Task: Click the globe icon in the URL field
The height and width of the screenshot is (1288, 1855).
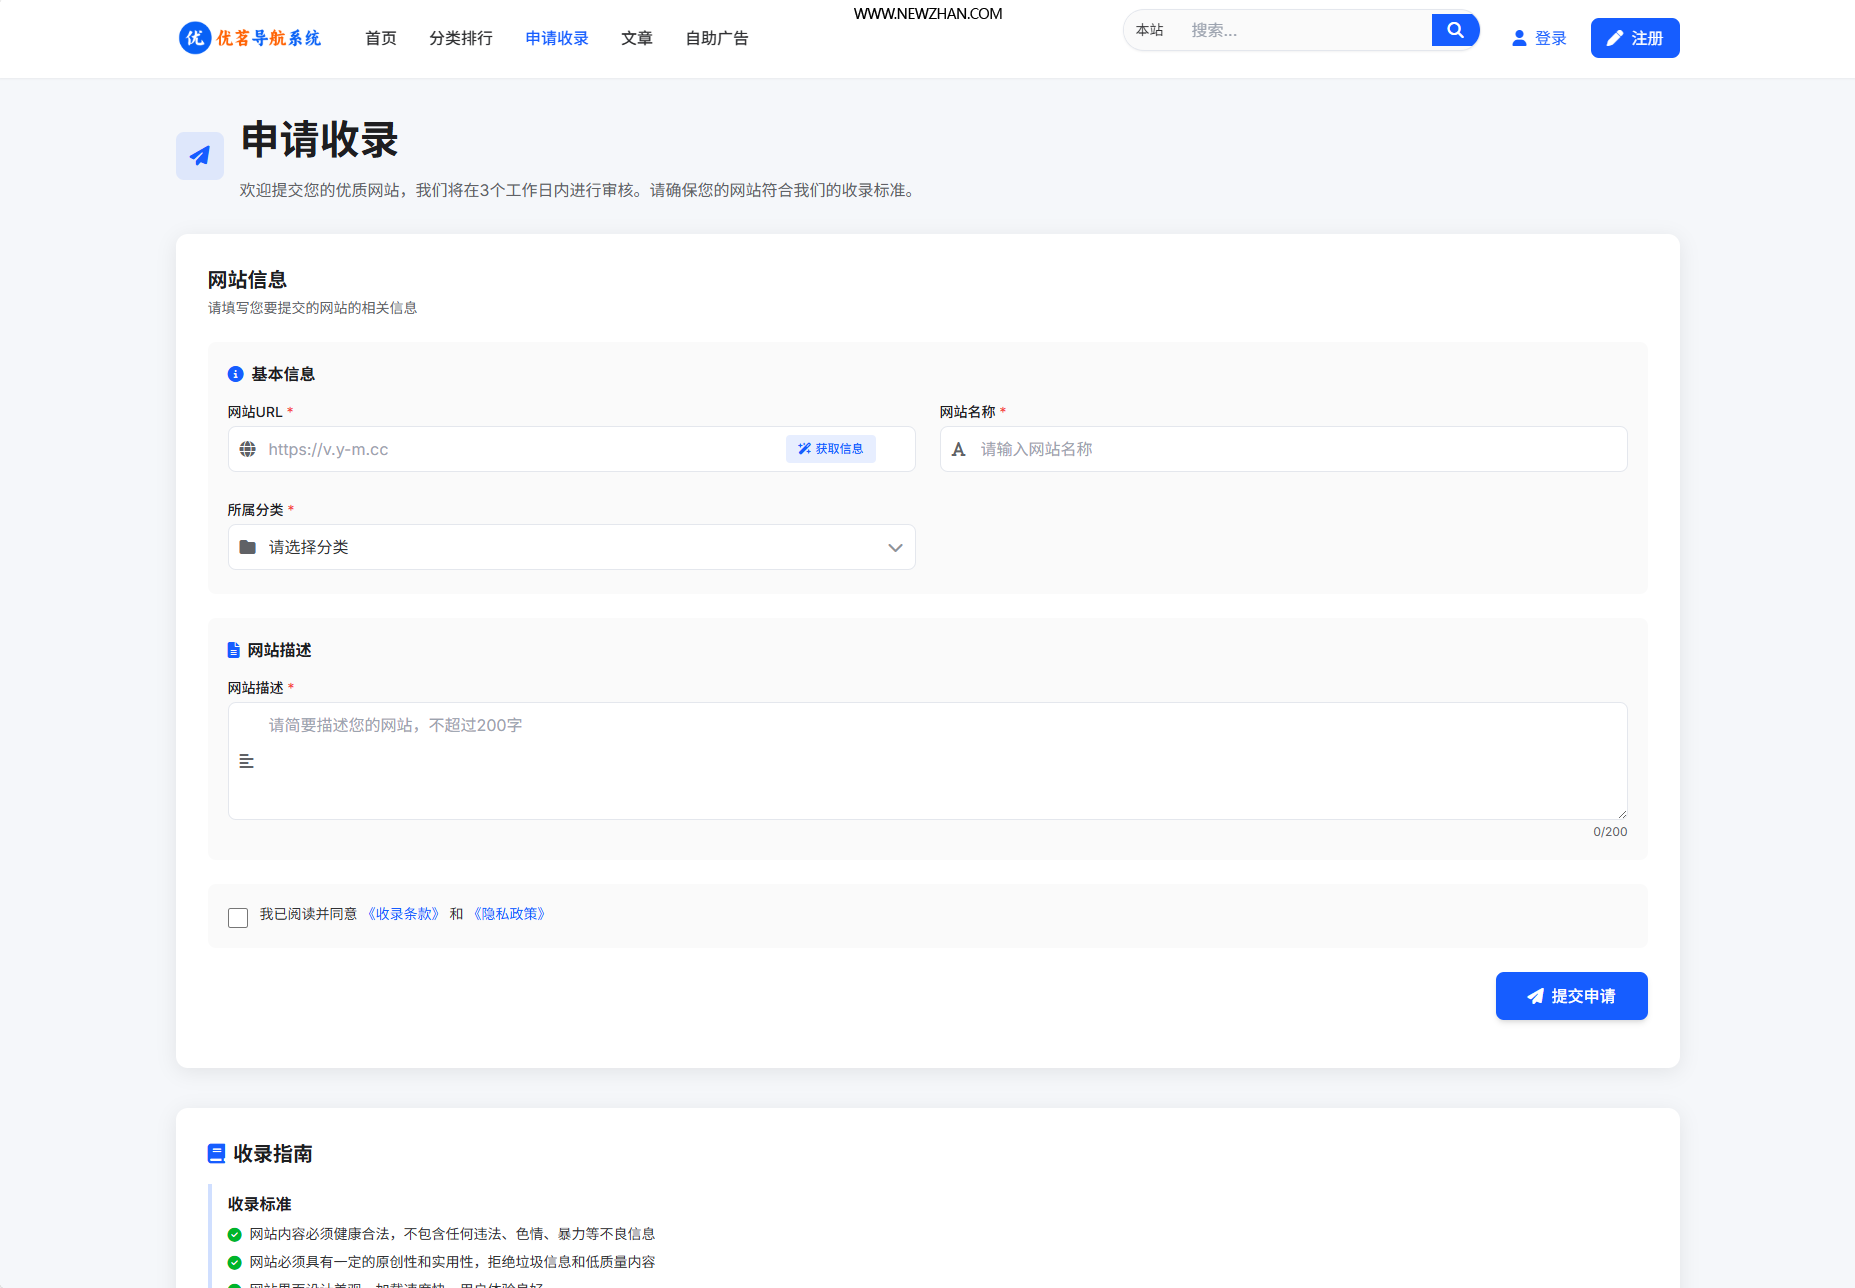Action: 248,449
